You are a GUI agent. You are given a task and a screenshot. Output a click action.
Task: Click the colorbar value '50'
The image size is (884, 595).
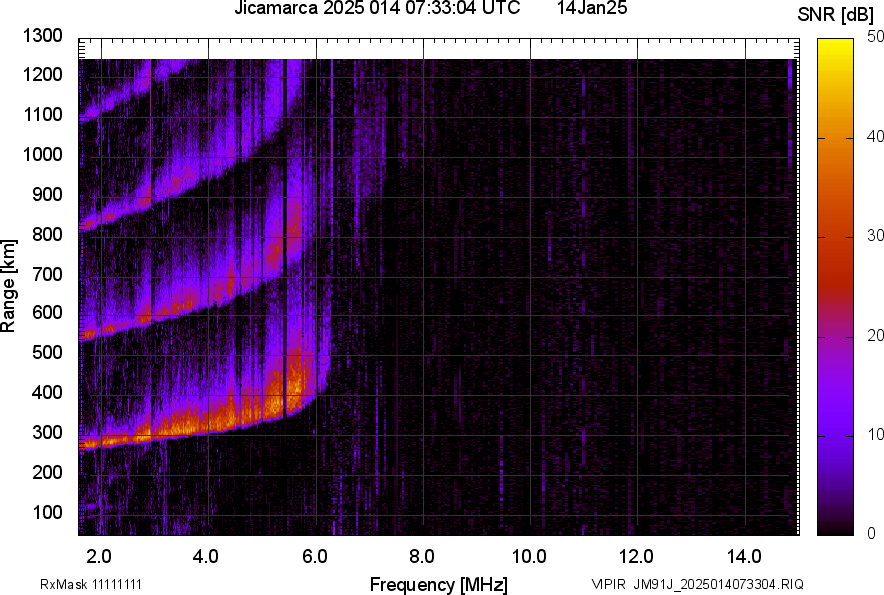876,37
